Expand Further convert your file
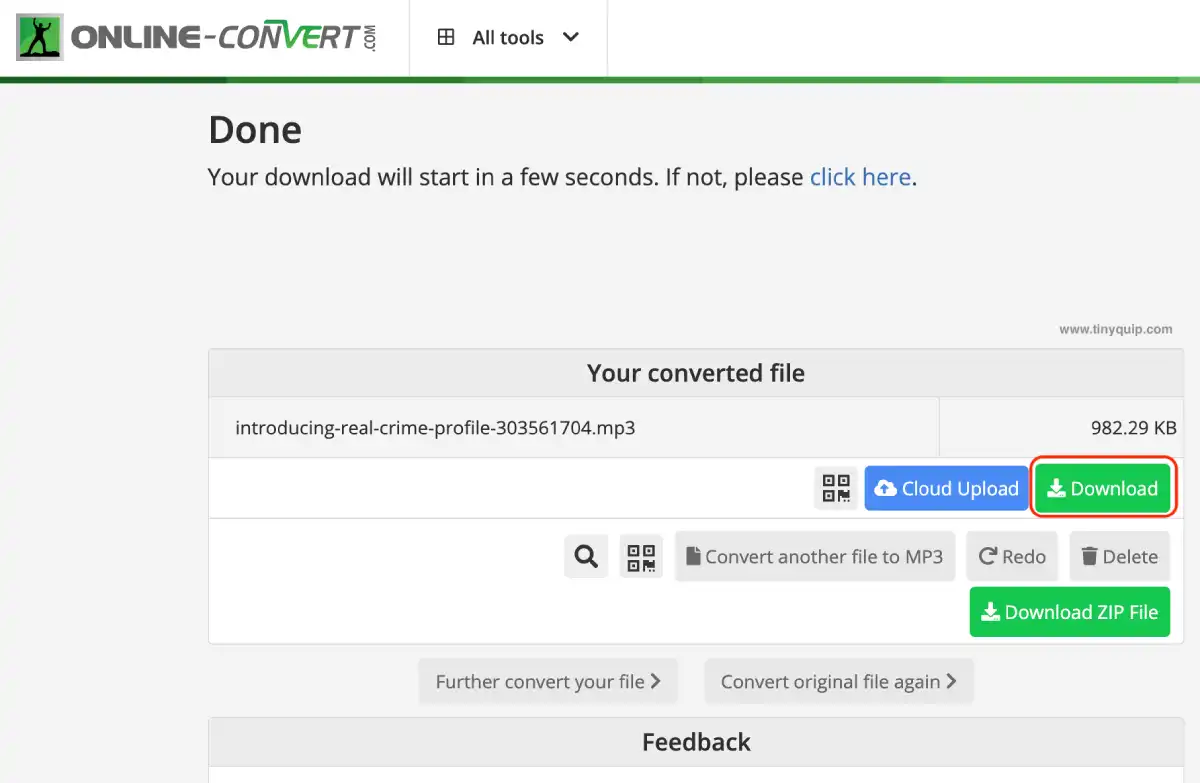1200x783 pixels. [x=548, y=680]
